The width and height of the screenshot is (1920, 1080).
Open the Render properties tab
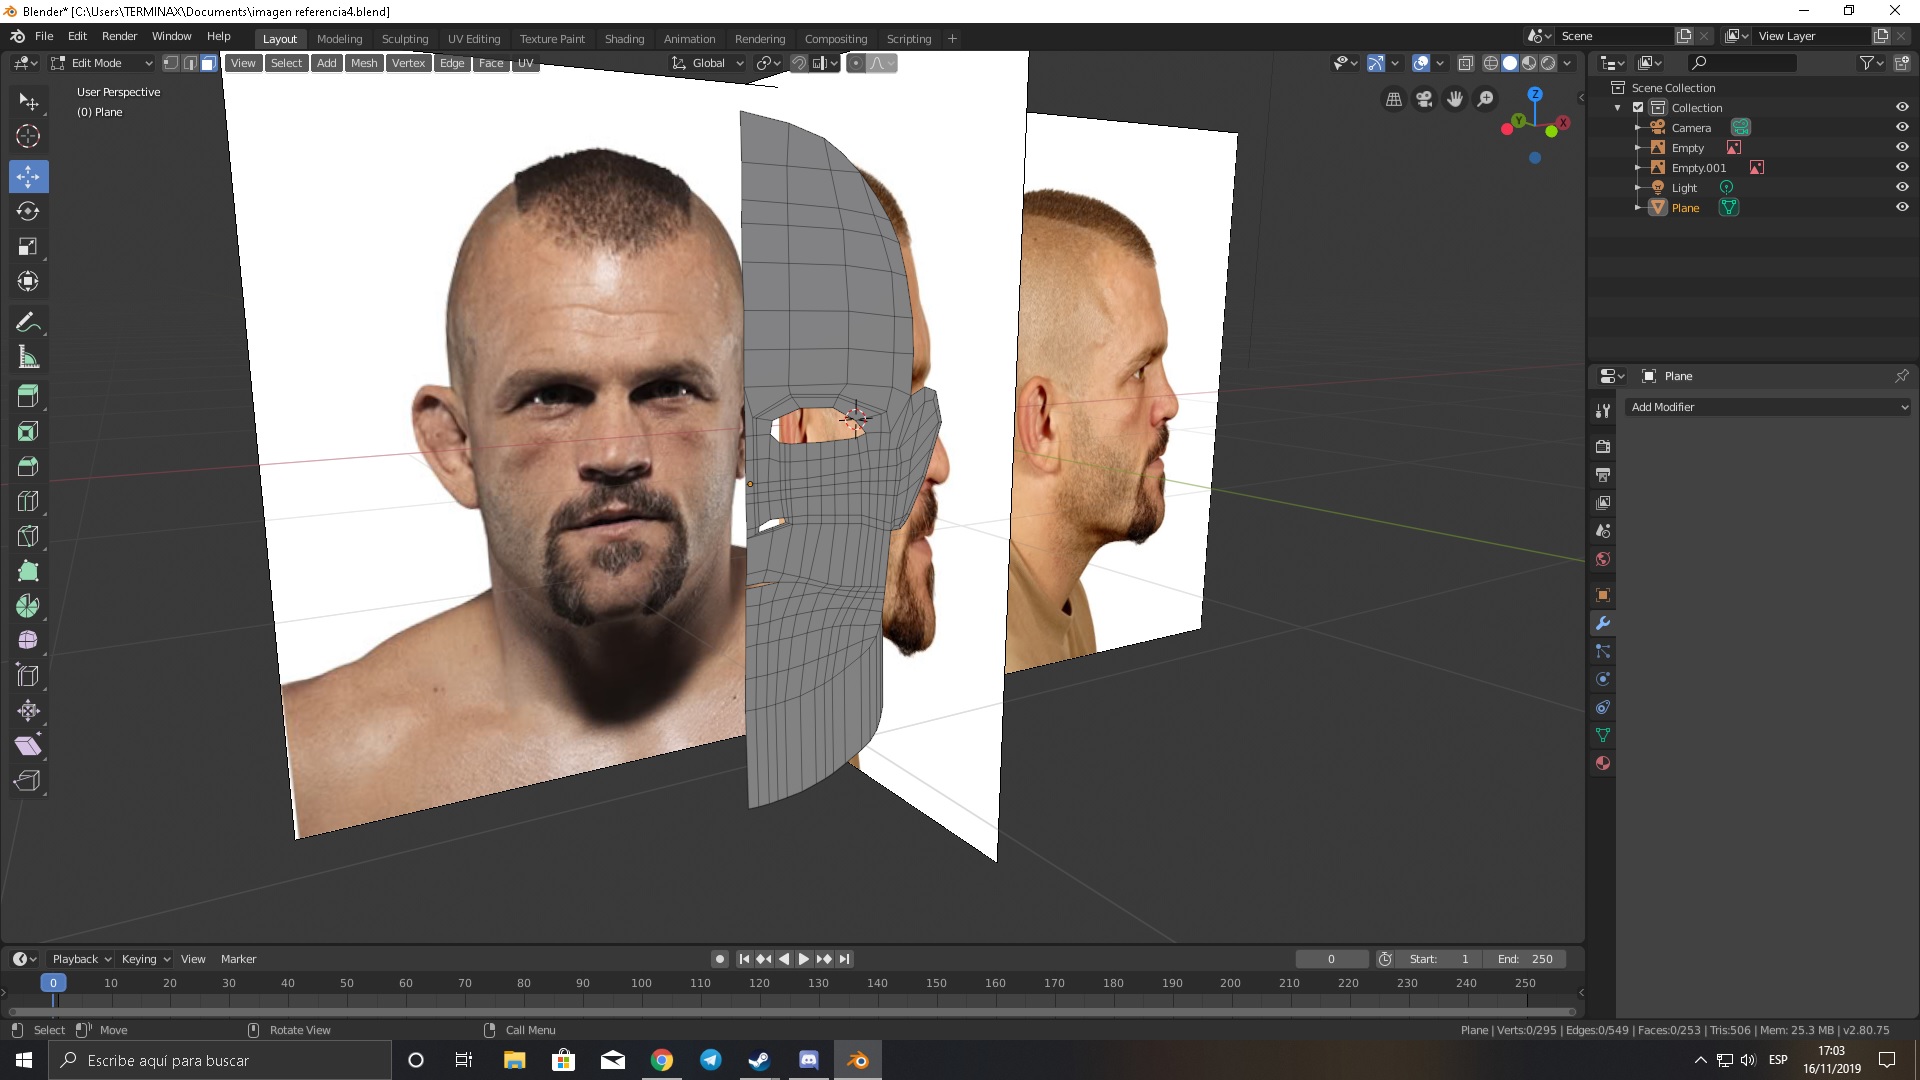(1603, 446)
